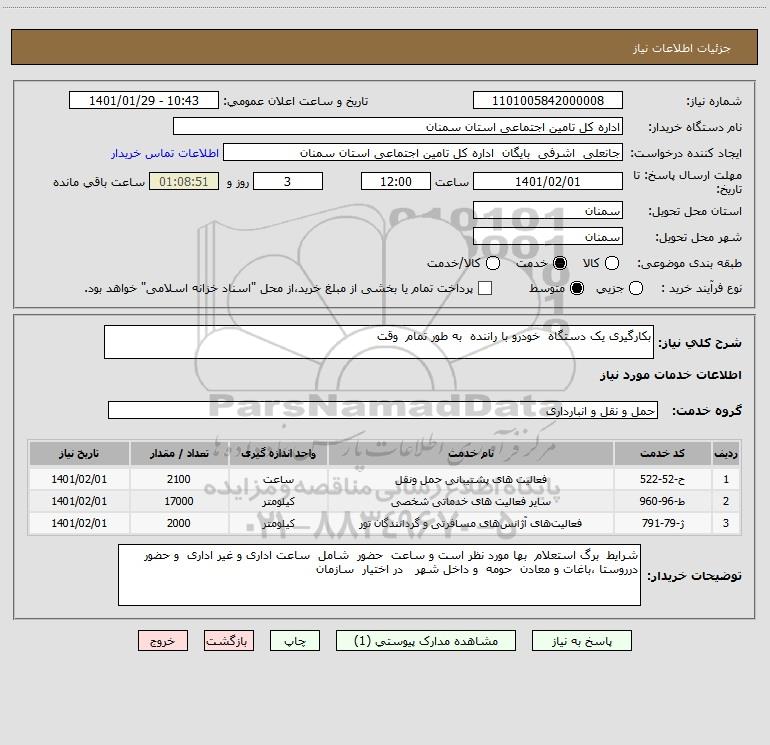Image resolution: width=770 pixels, height=745 pixels.
Task: Click the بازگشت back button
Action: [x=229, y=641]
